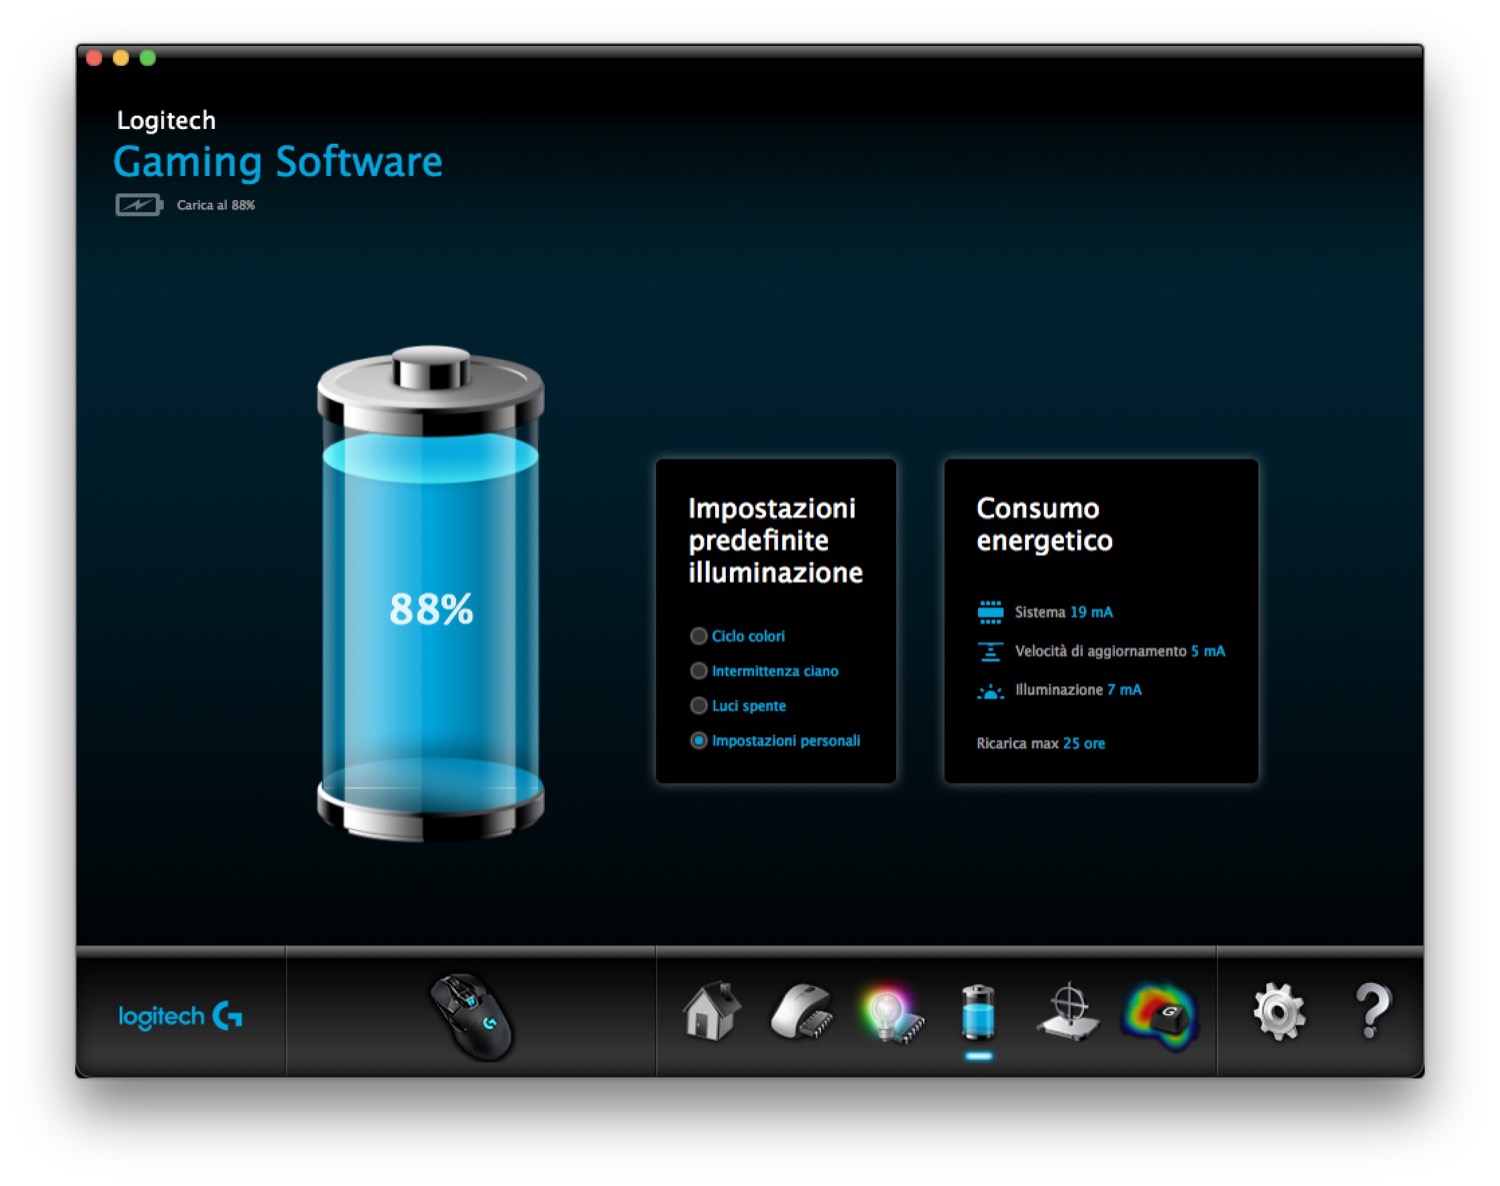Click the 'Ricarica max 25 ore' text
1500x1186 pixels.
click(1041, 743)
